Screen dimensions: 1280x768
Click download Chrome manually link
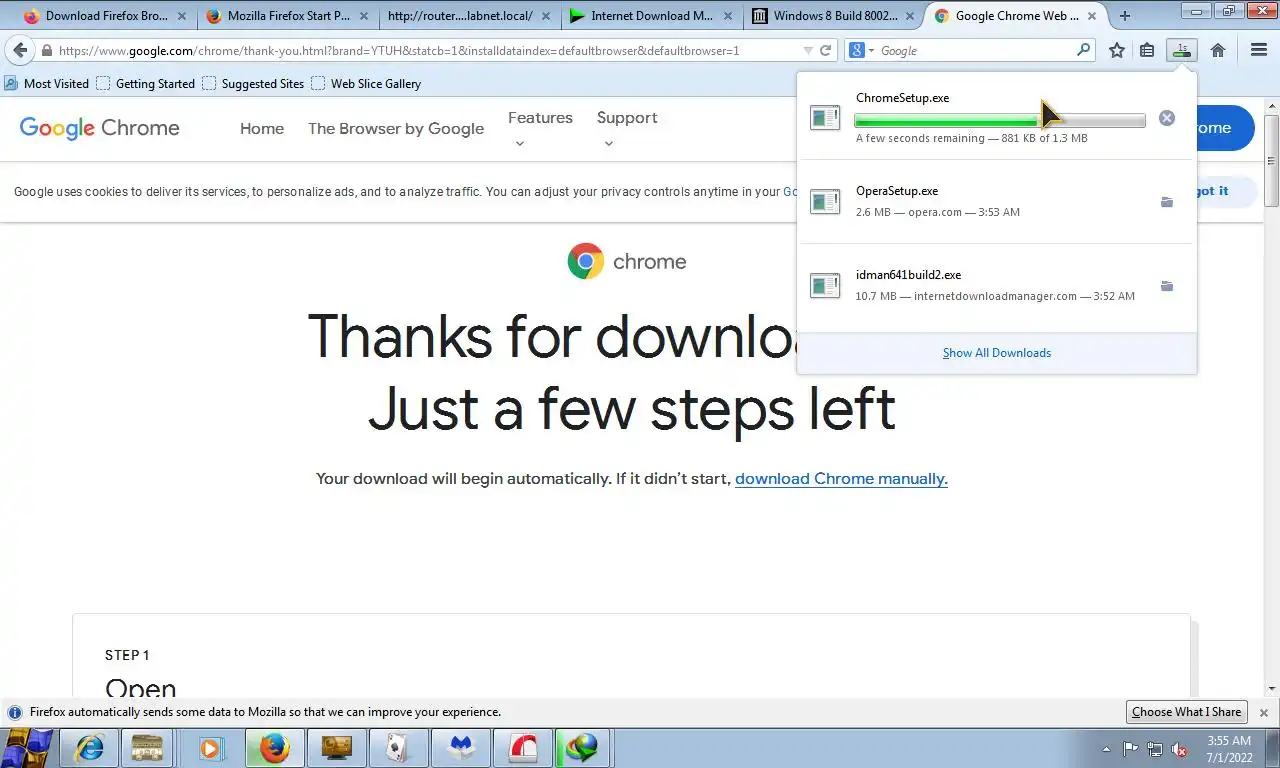pyautogui.click(x=841, y=479)
